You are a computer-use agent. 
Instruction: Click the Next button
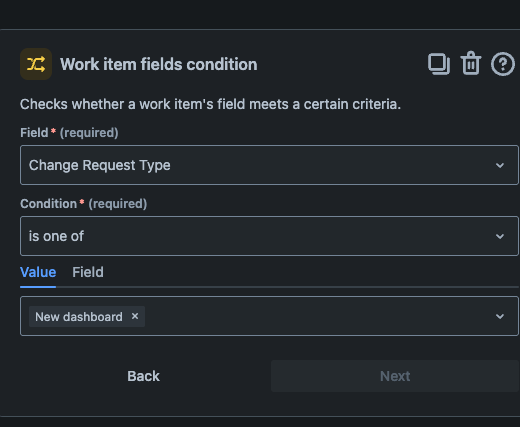pyautogui.click(x=395, y=376)
